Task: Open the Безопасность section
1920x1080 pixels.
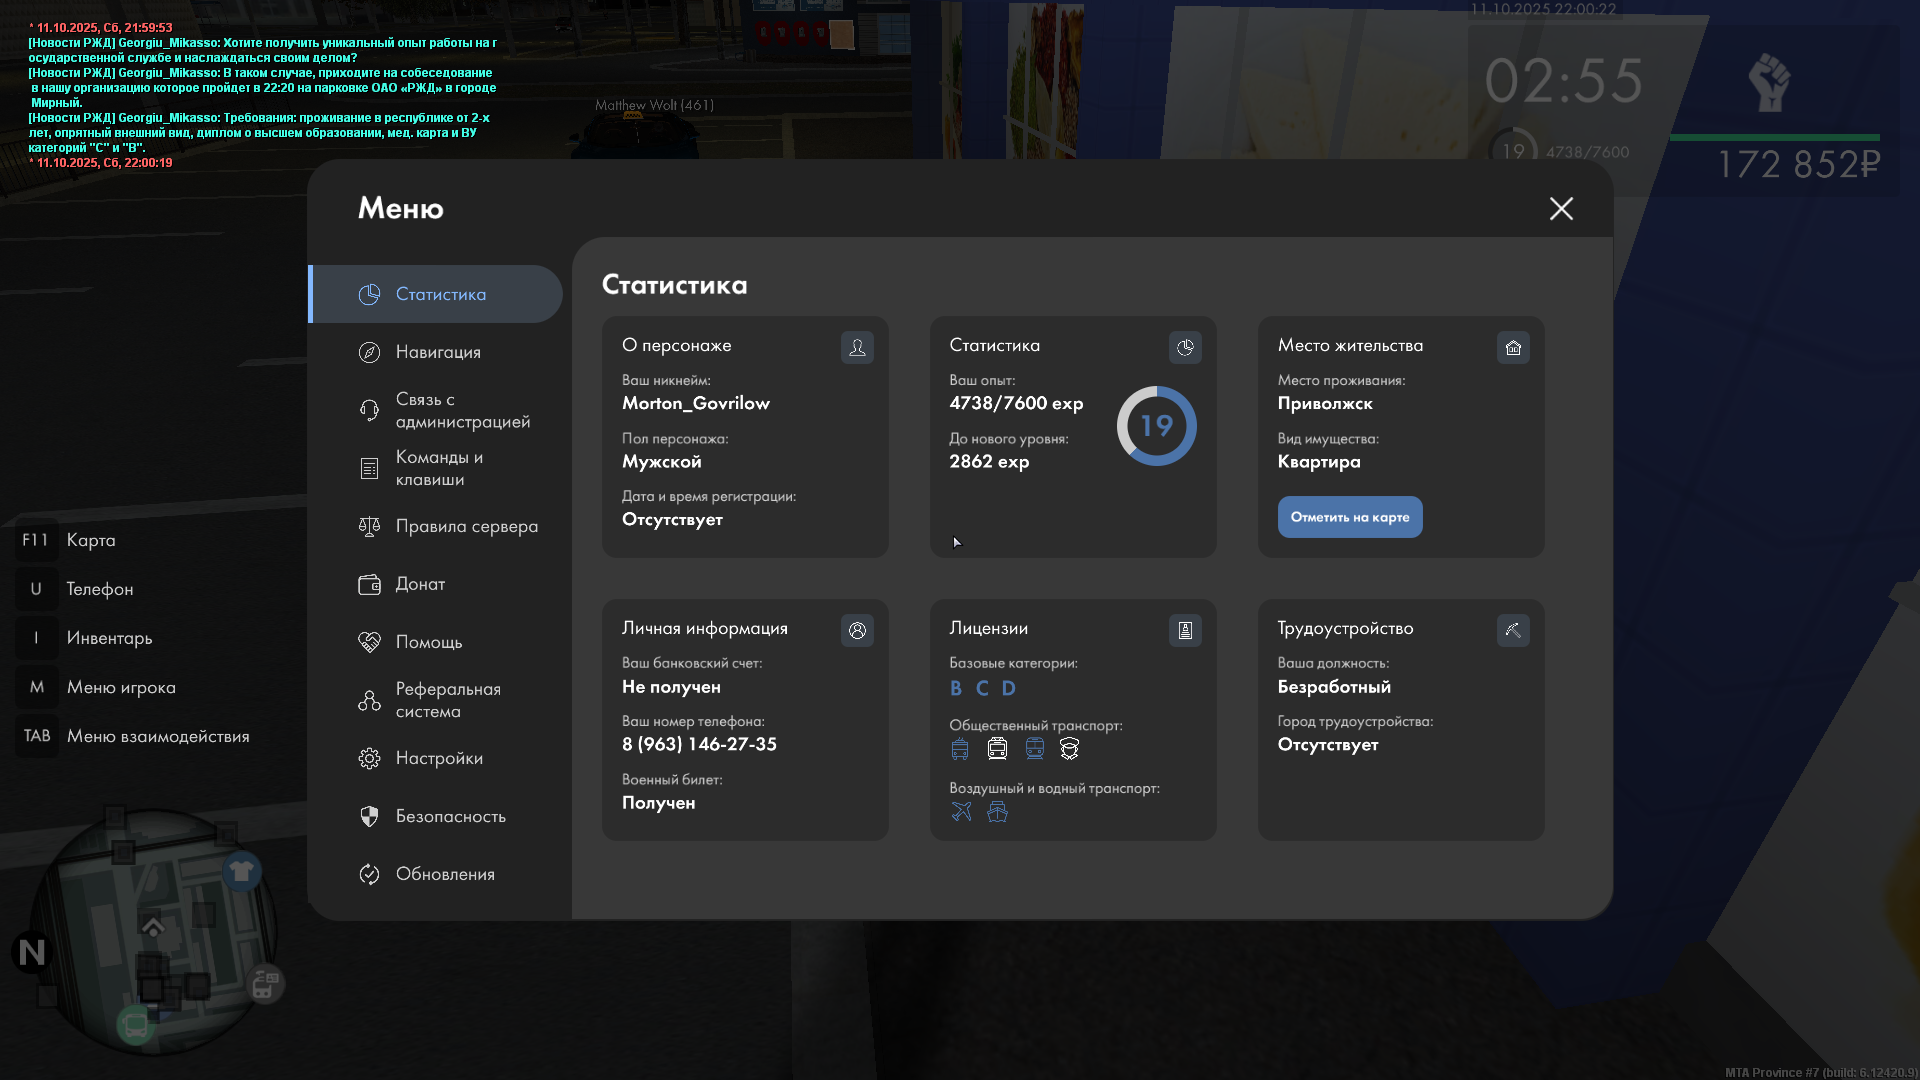Action: point(450,816)
